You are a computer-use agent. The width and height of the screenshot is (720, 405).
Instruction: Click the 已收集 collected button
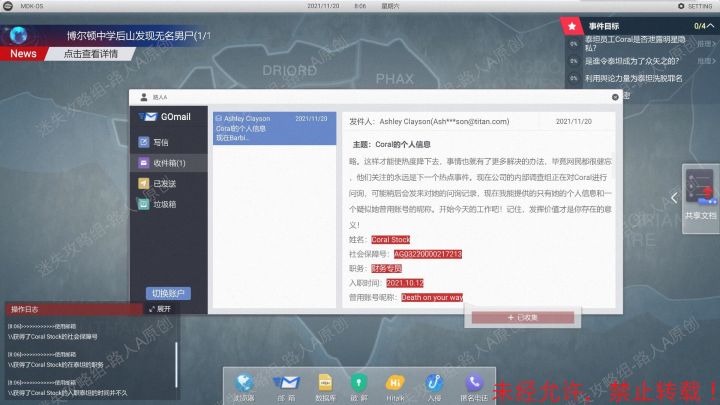point(523,317)
